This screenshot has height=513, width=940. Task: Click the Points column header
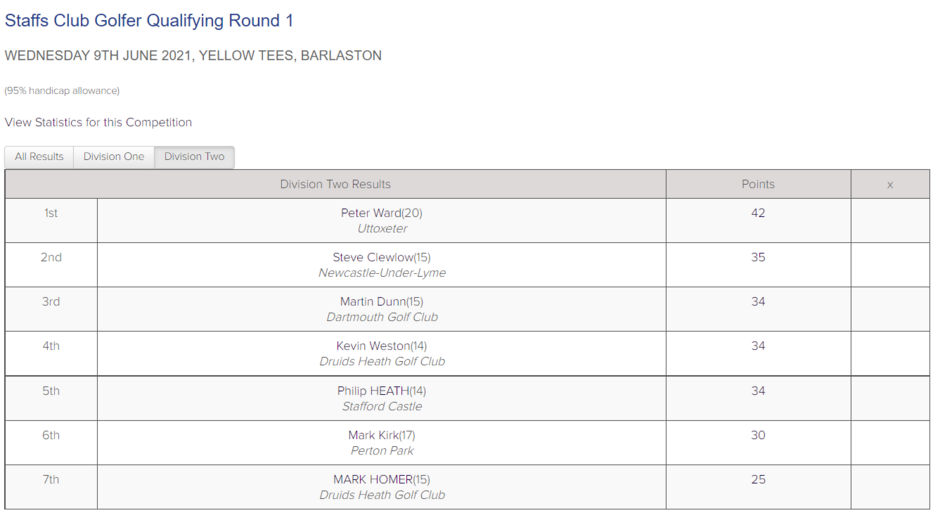pyautogui.click(x=758, y=185)
